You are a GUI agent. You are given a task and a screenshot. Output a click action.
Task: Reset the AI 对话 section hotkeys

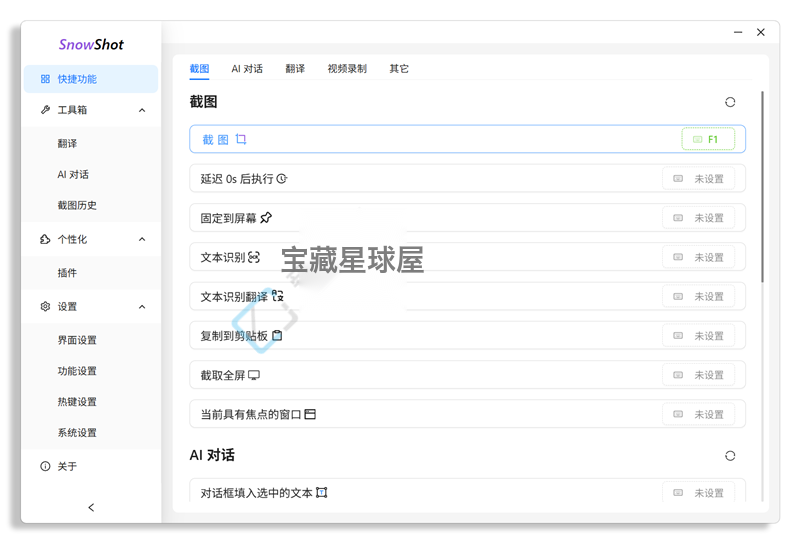[730, 456]
